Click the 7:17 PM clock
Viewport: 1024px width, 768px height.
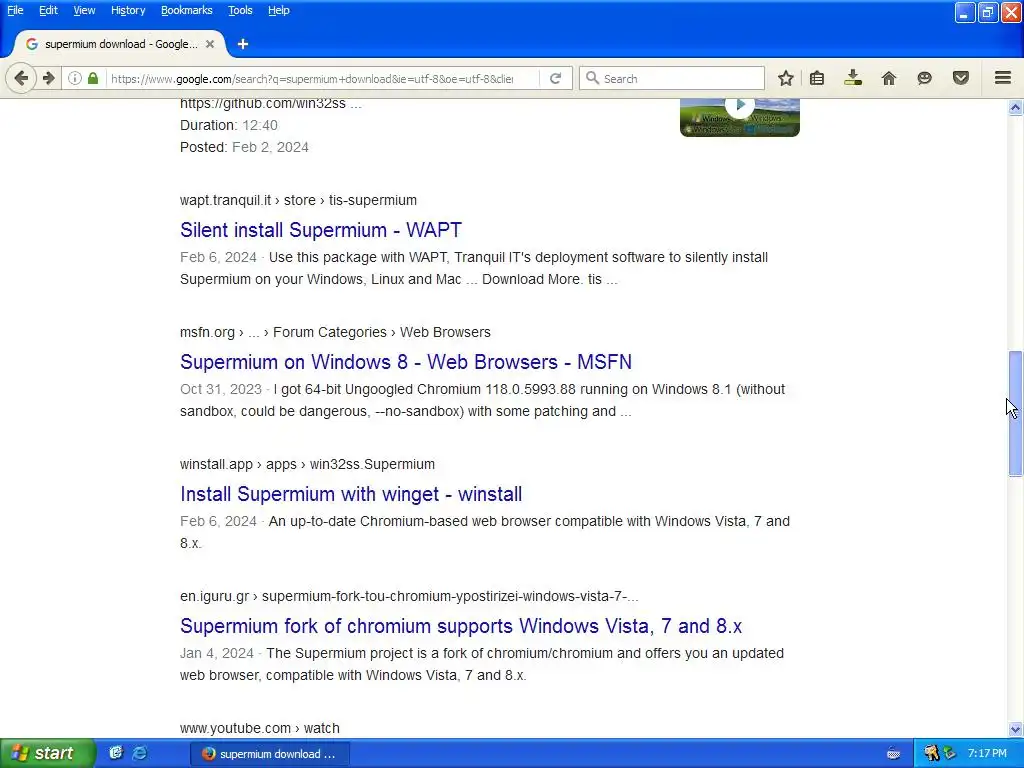pos(987,753)
